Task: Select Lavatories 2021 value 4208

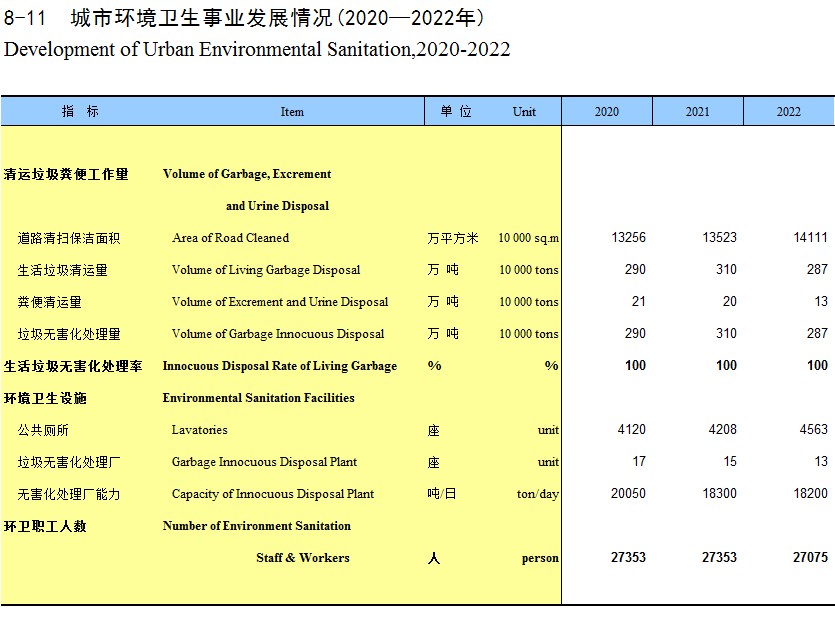Action: 723,429
